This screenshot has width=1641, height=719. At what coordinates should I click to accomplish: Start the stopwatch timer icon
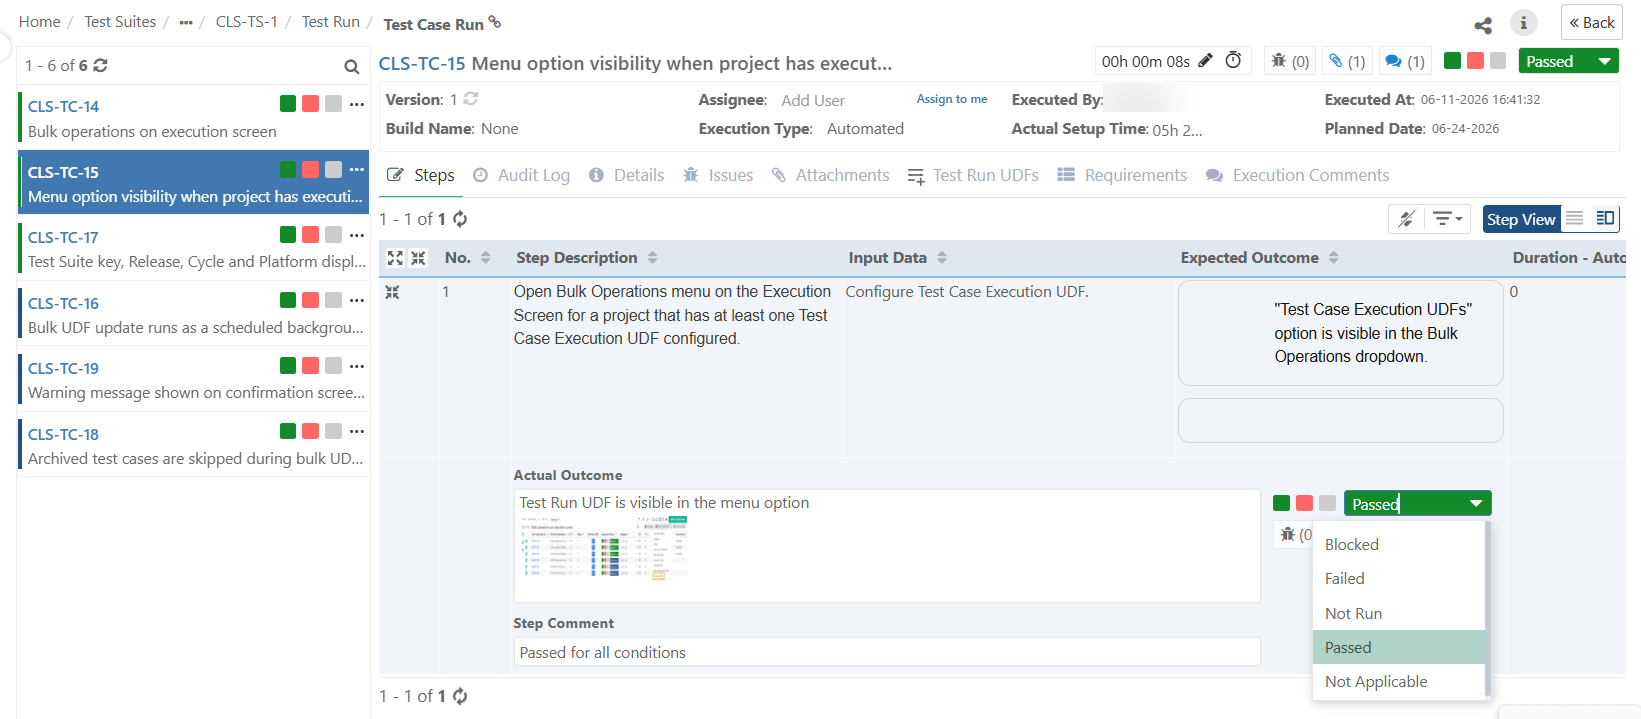click(1233, 60)
